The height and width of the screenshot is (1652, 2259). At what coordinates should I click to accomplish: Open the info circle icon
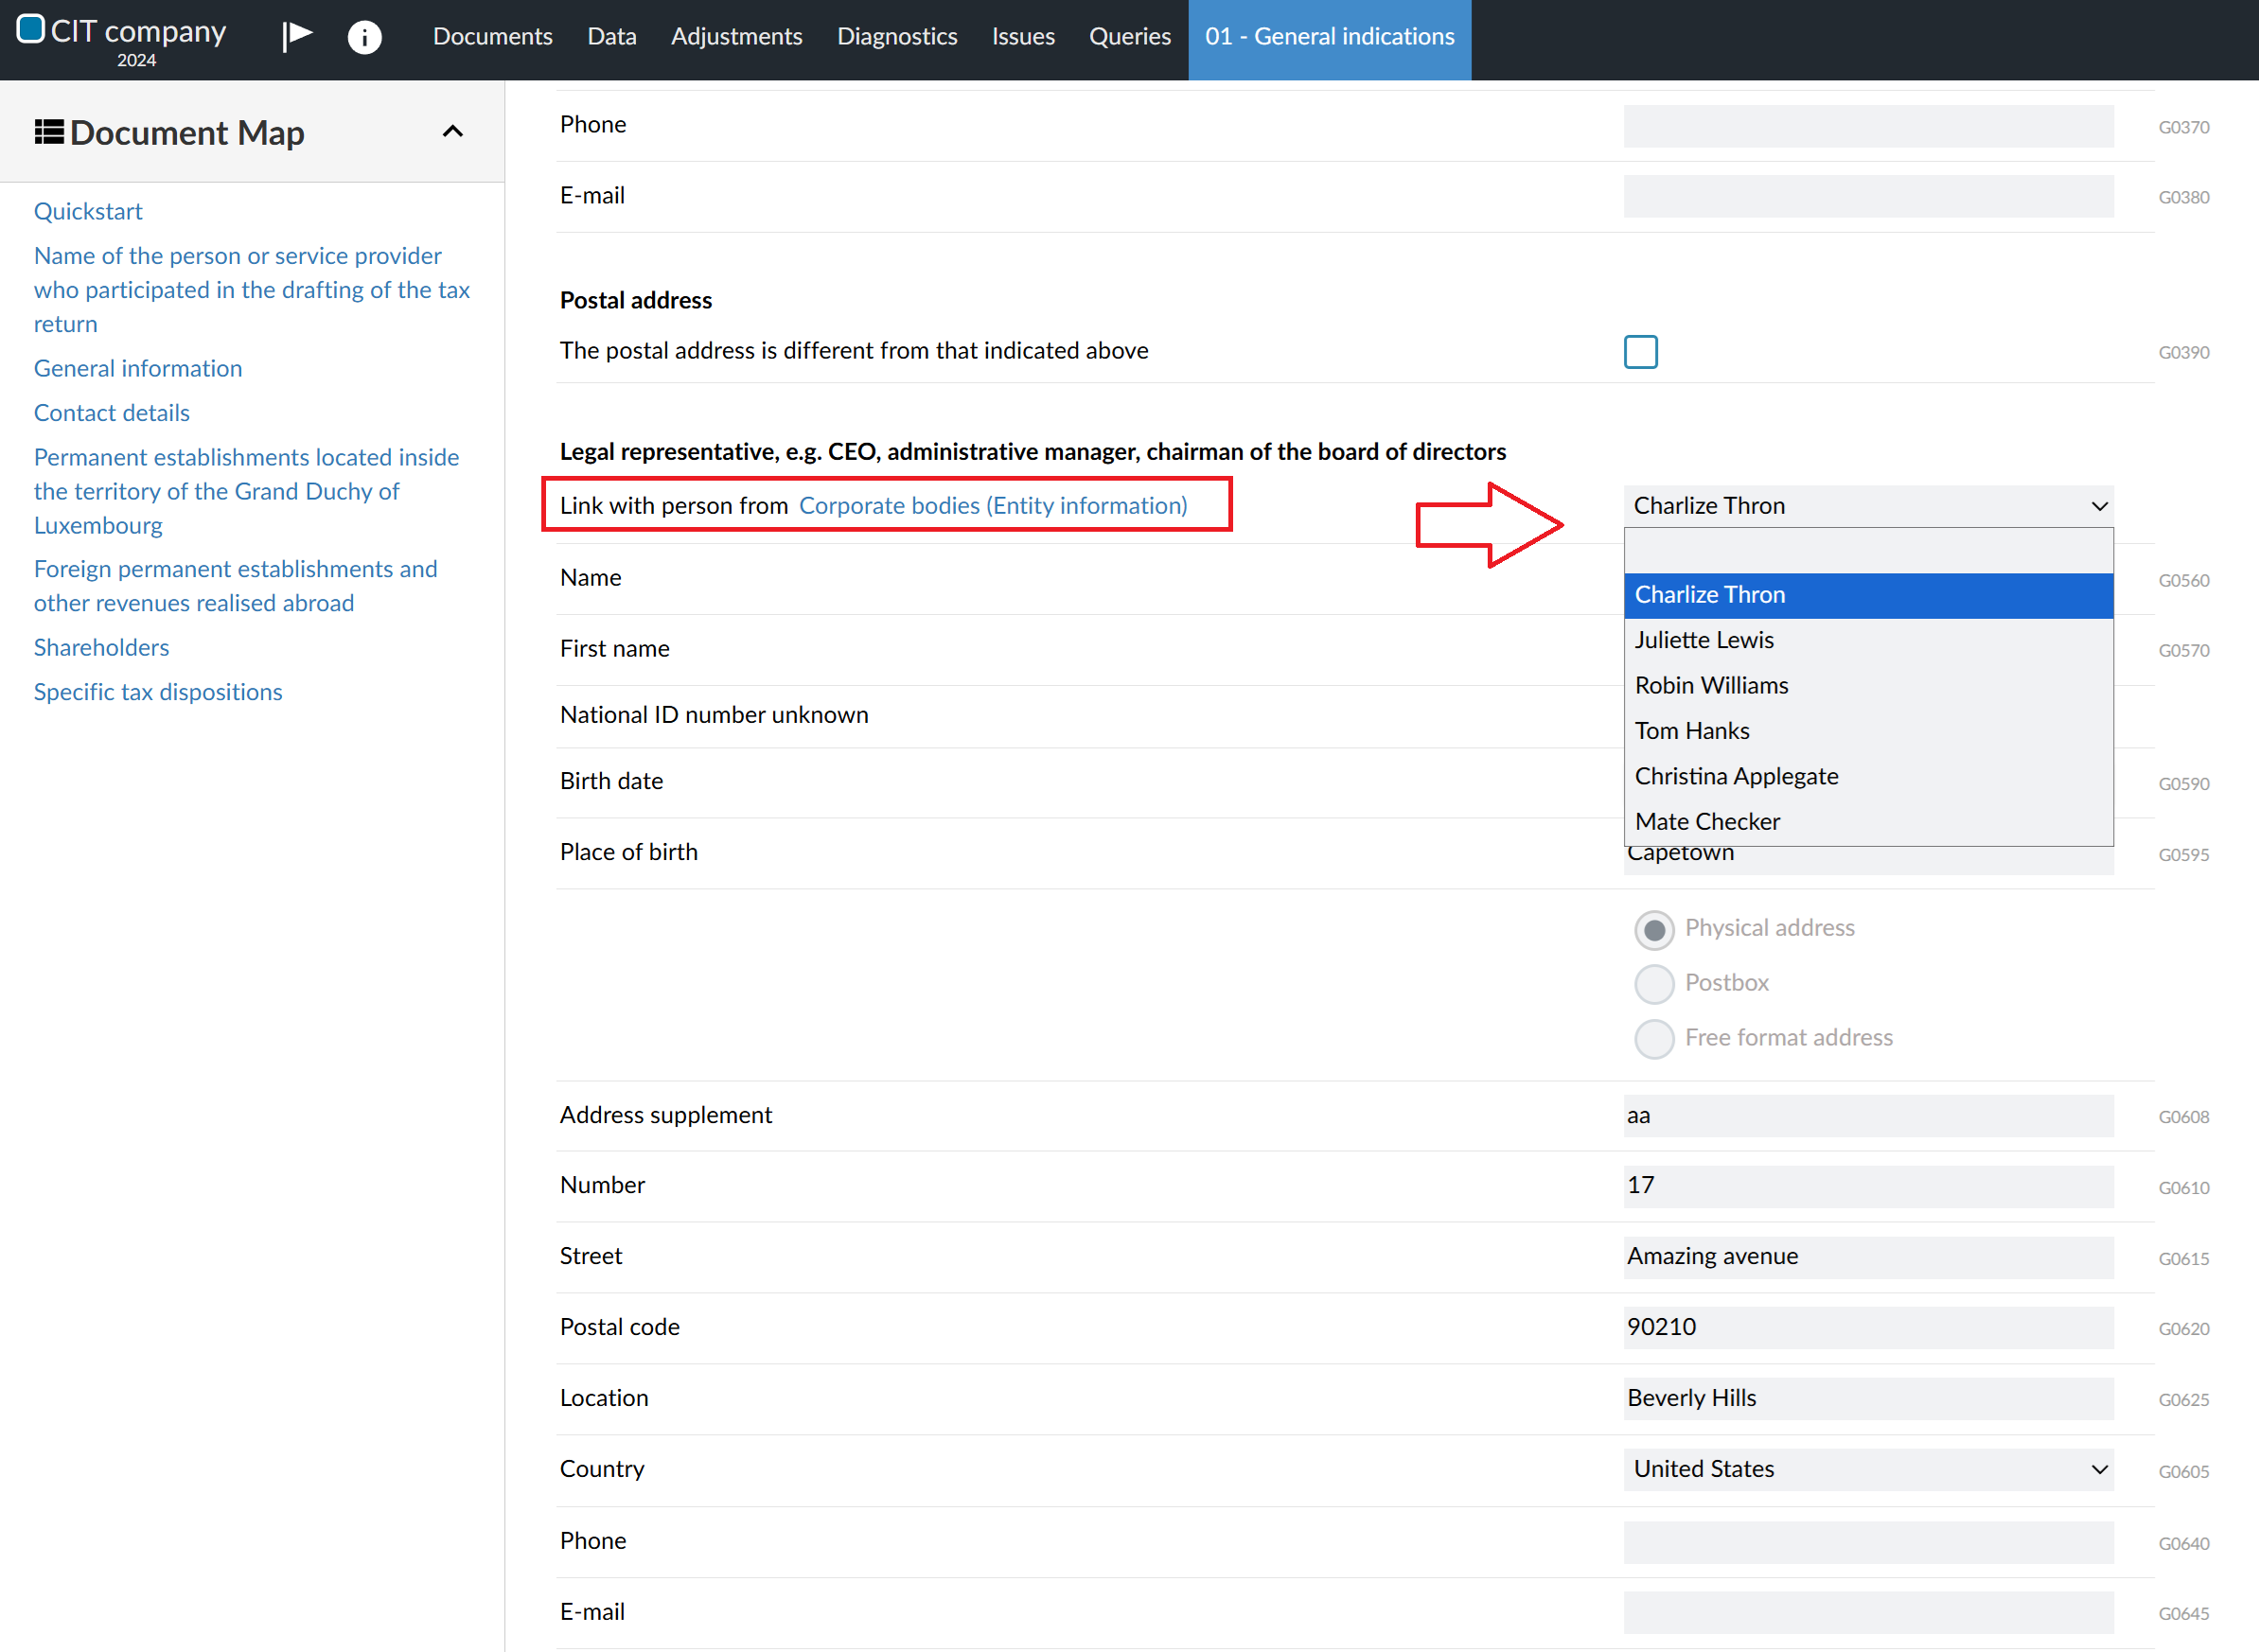click(x=364, y=37)
